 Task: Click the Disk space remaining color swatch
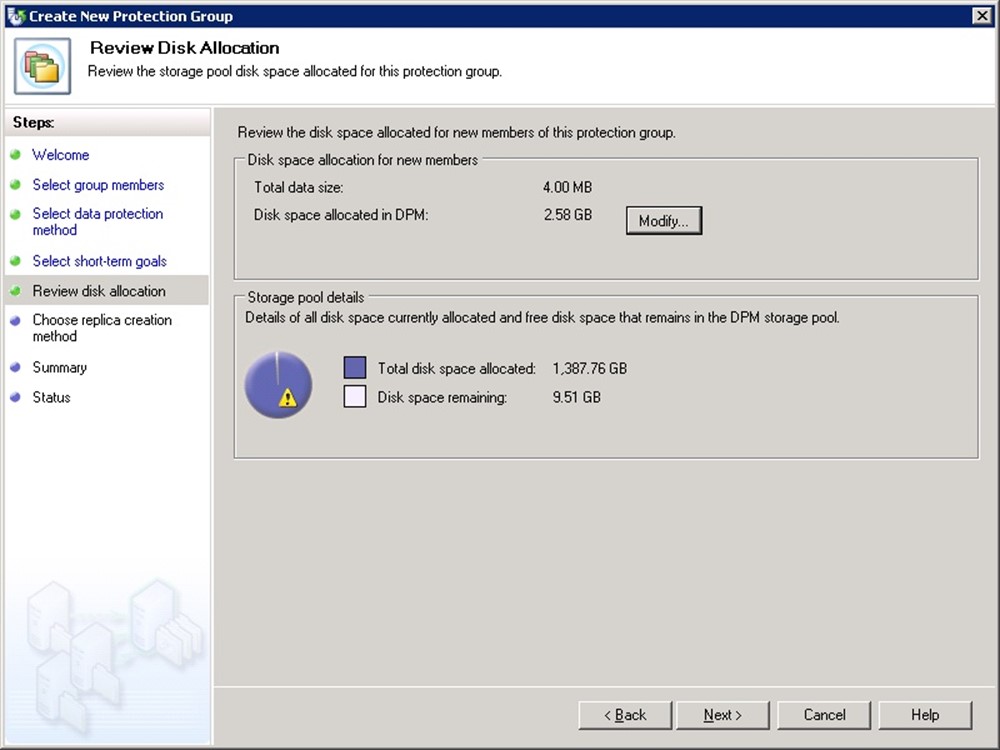(355, 397)
